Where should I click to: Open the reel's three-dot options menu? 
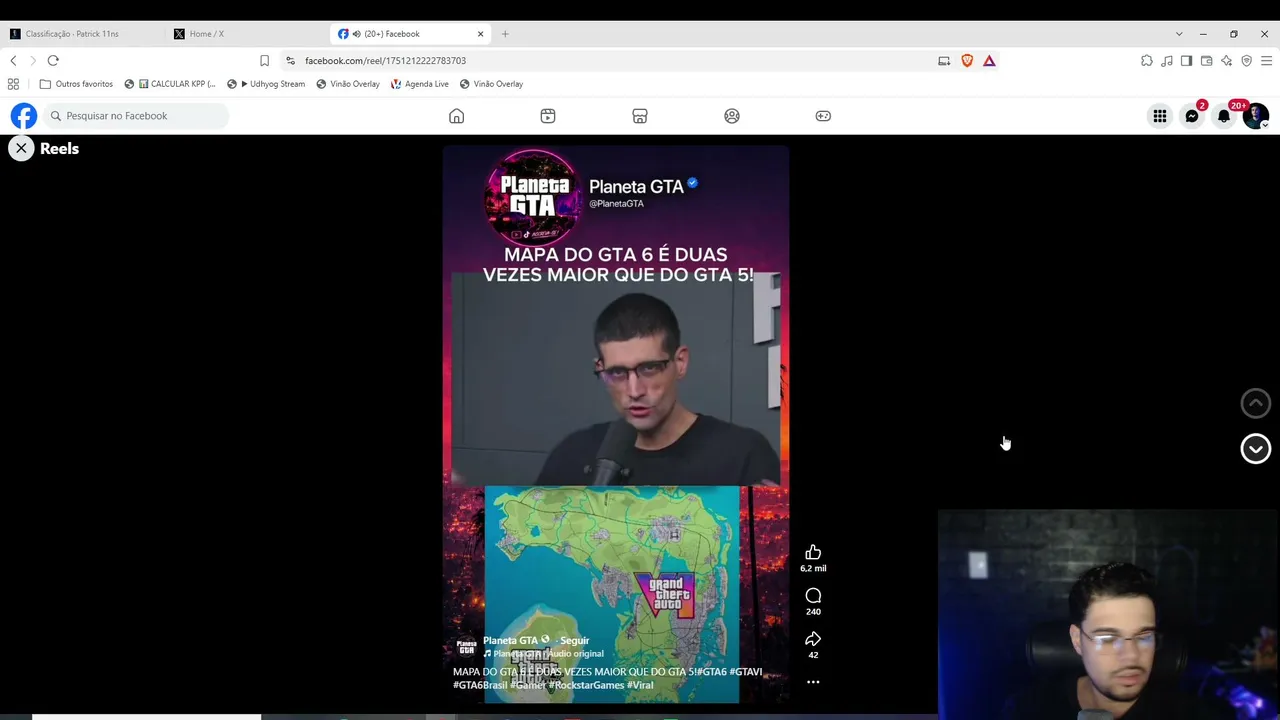[x=813, y=682]
